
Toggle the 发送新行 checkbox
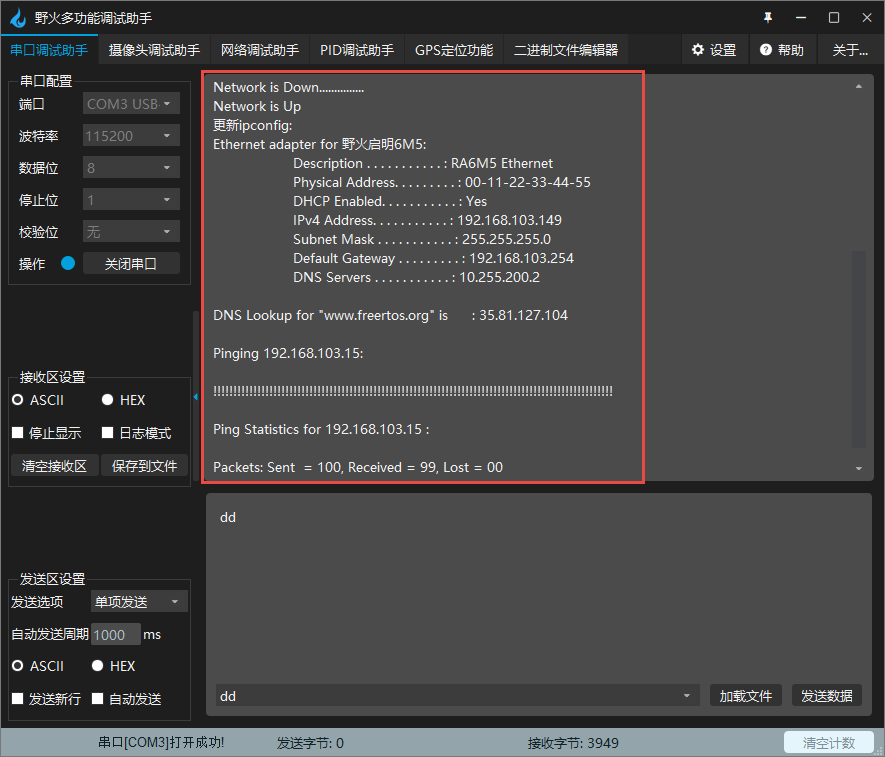point(17,699)
